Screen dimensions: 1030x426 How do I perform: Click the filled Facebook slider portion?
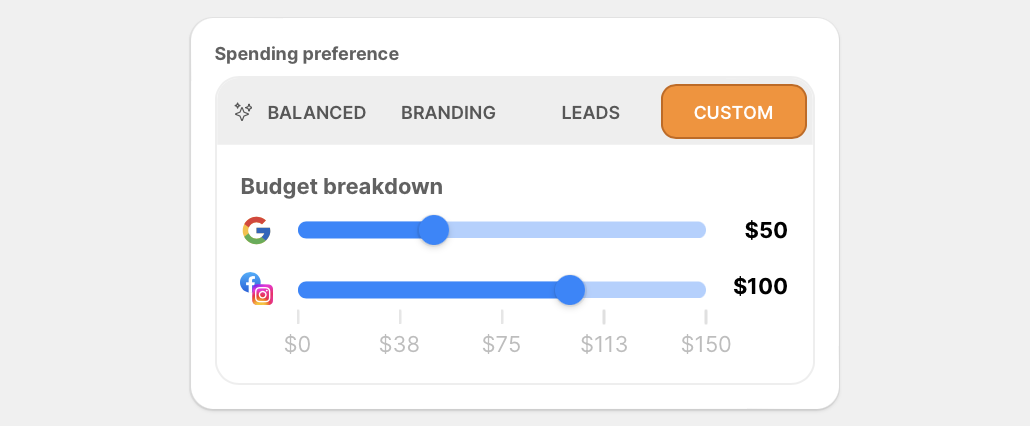(x=426, y=289)
